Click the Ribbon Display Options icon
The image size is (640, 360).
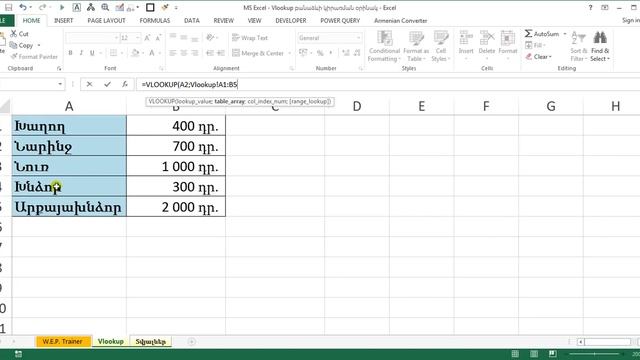(605, 7)
